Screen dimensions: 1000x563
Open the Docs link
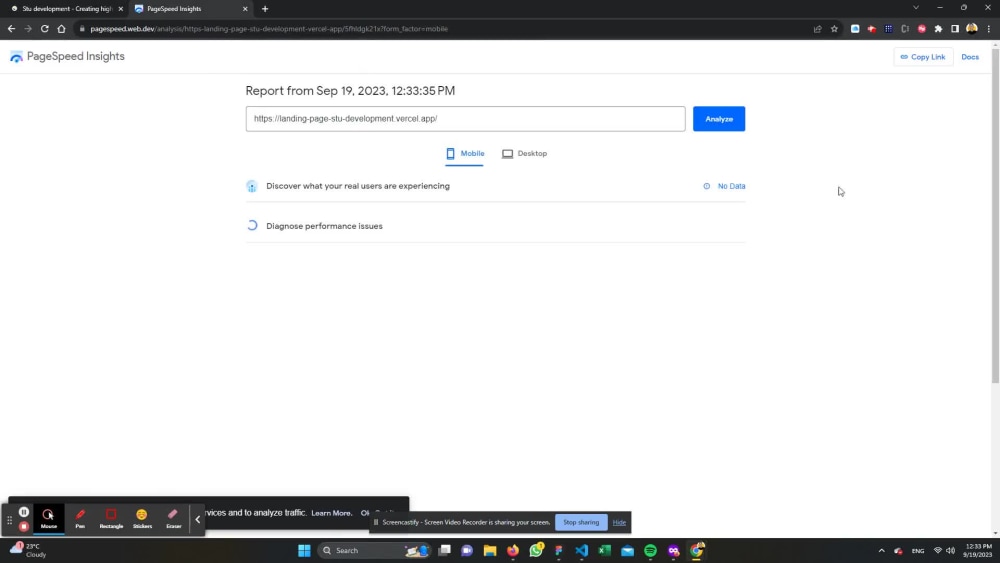coord(969,57)
